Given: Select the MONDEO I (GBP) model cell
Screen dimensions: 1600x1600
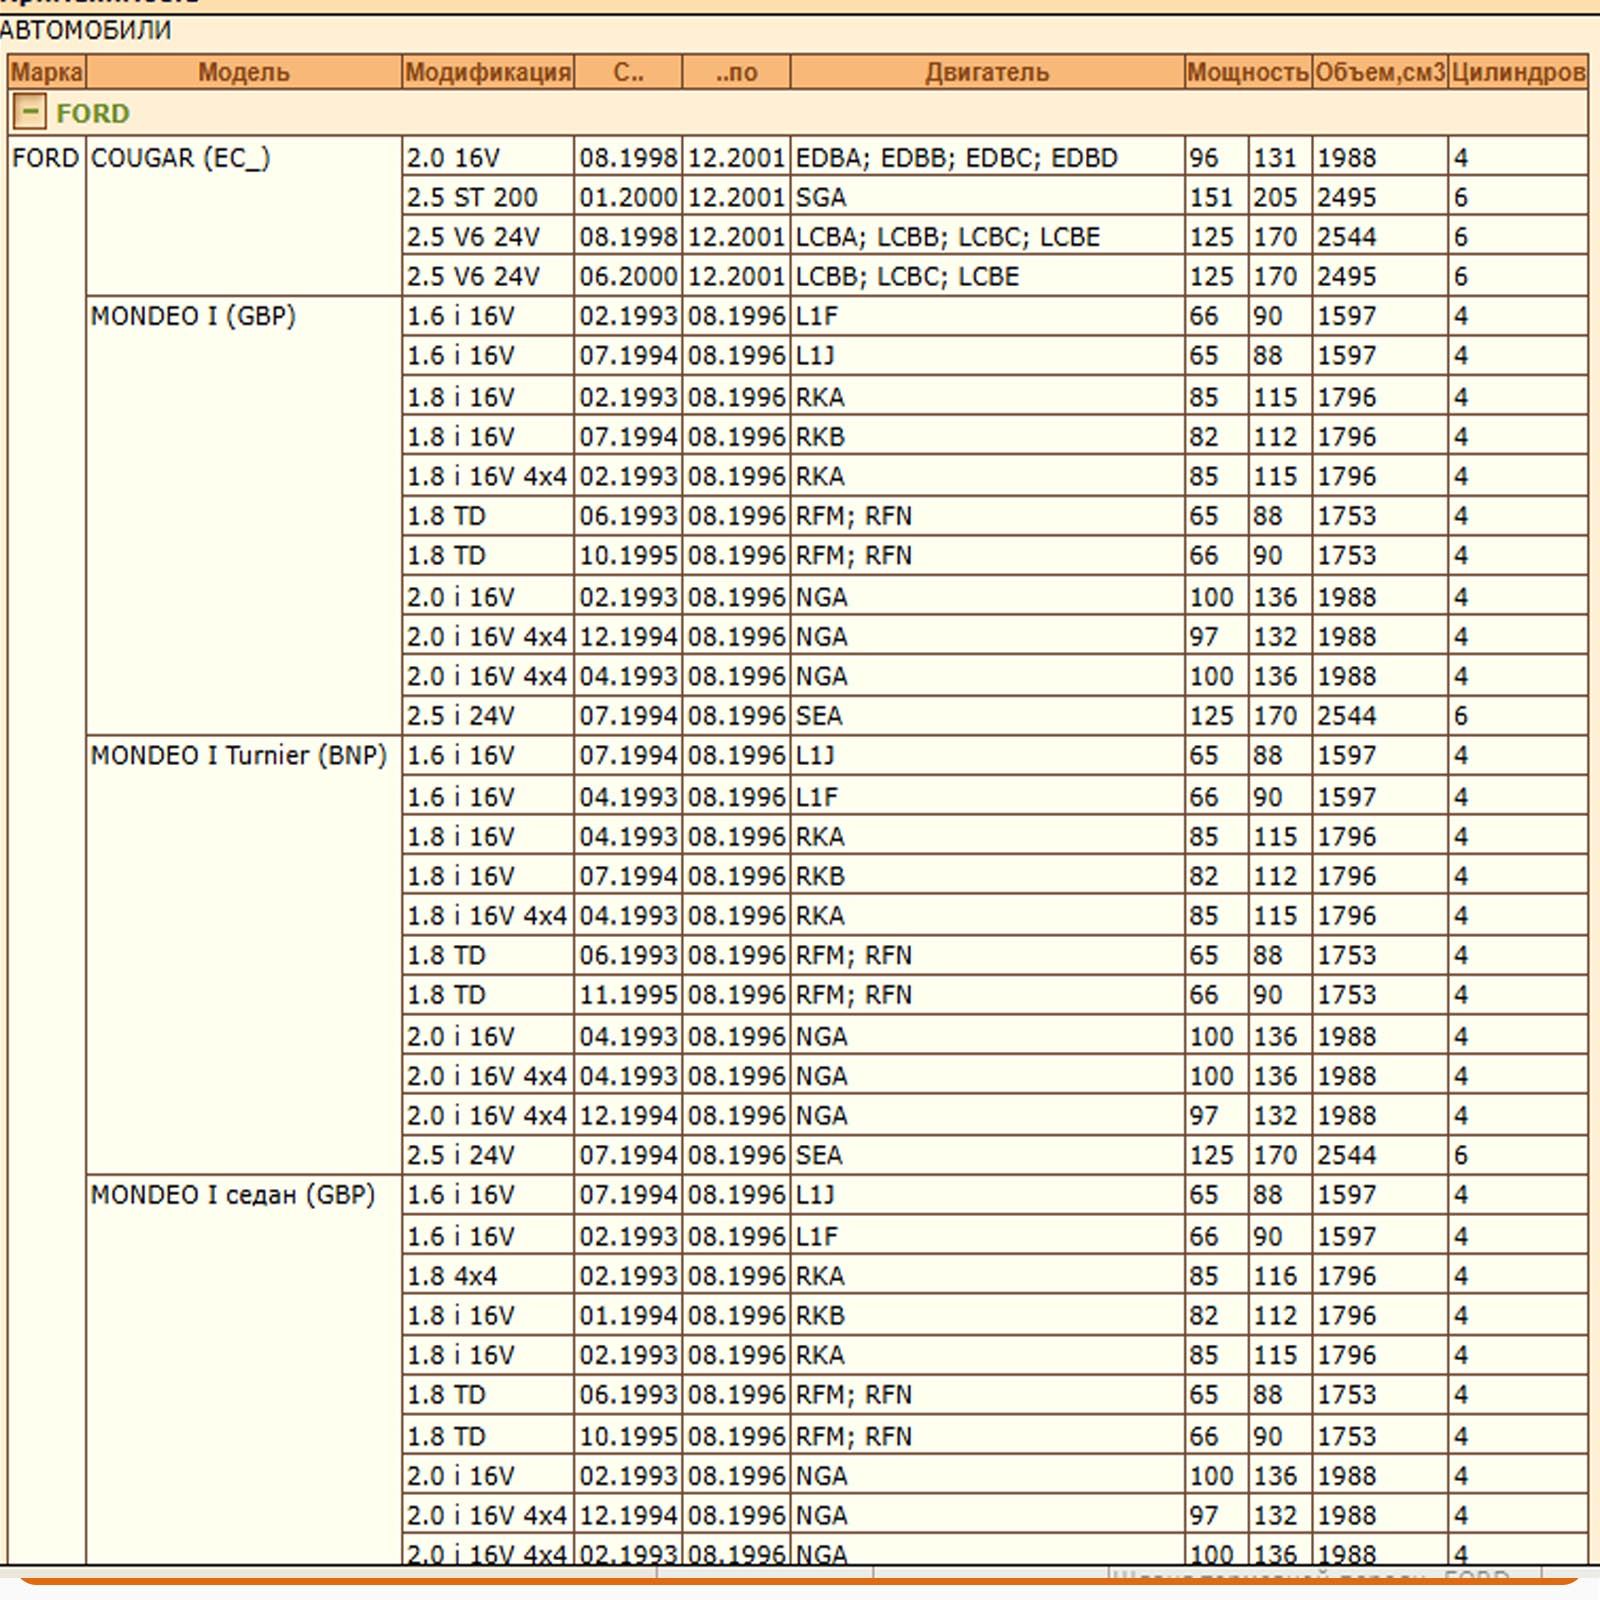Looking at the screenshot, I should (x=244, y=516).
